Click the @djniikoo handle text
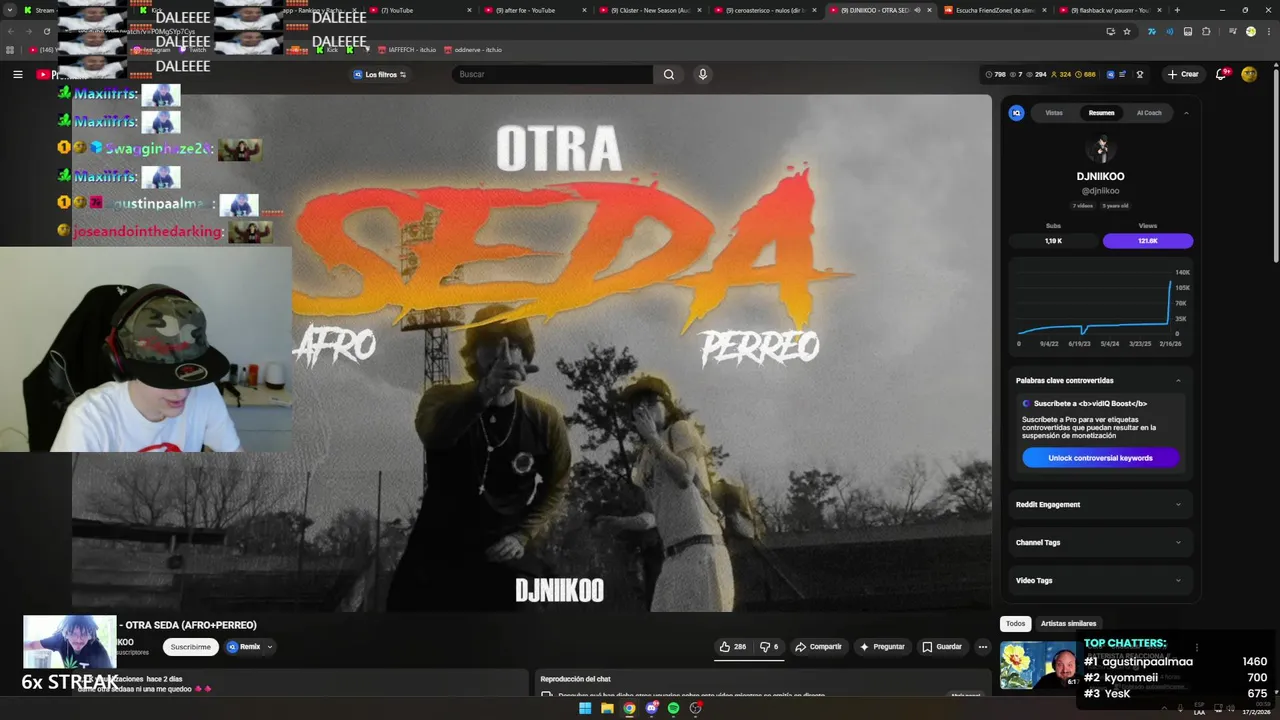 pos(1100,191)
